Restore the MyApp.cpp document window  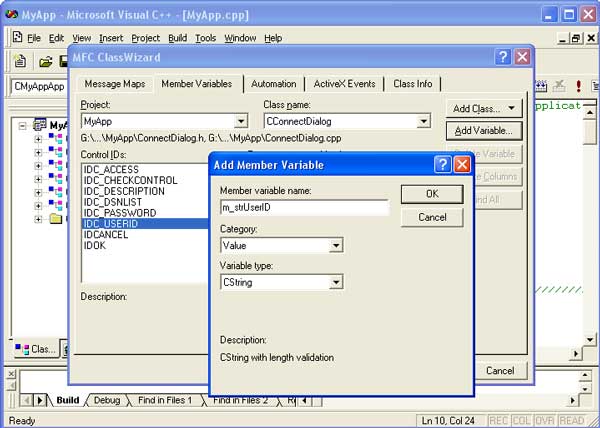pyautogui.click(x=576, y=38)
